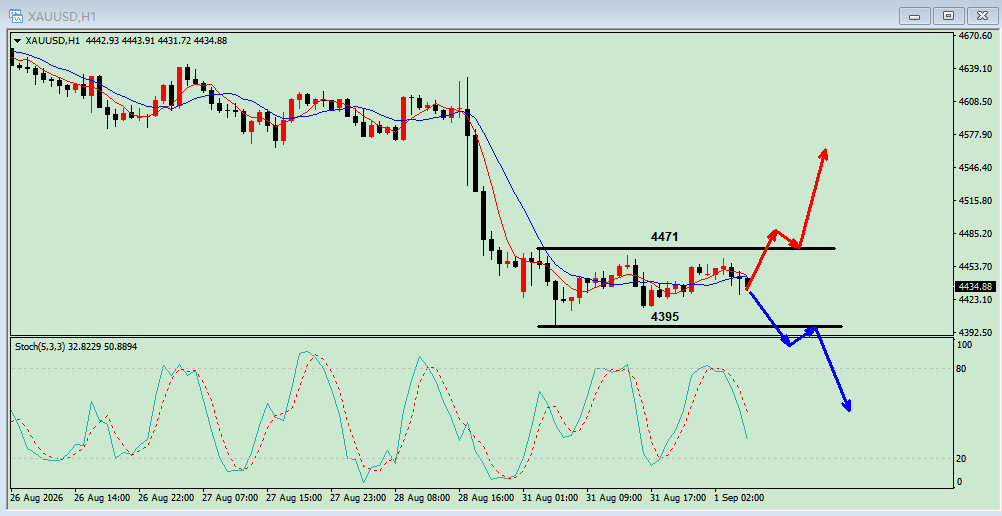Image resolution: width=1002 pixels, height=516 pixels.
Task: Click the stochastic 80 level line
Action: [x=482, y=368]
